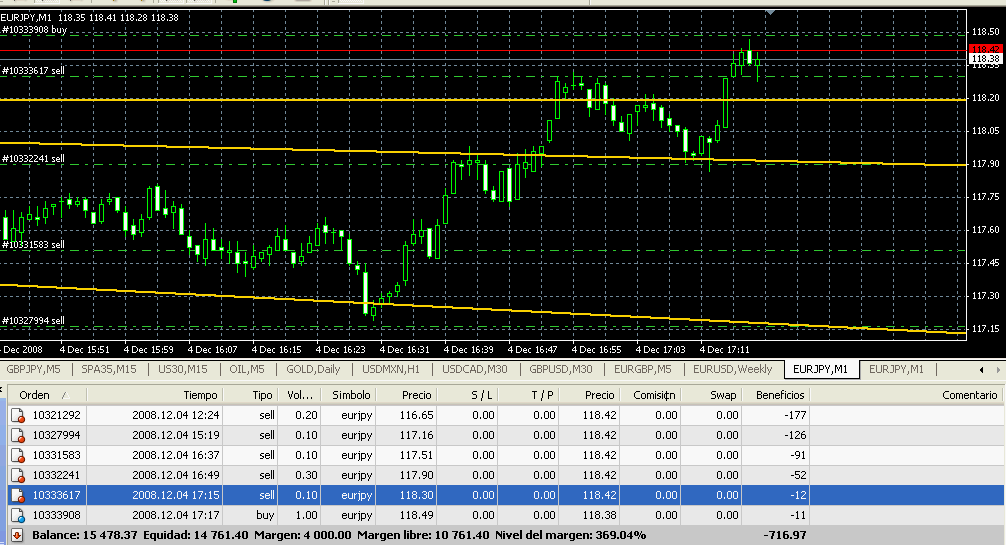Click the Tiempo column header

(x=200, y=395)
